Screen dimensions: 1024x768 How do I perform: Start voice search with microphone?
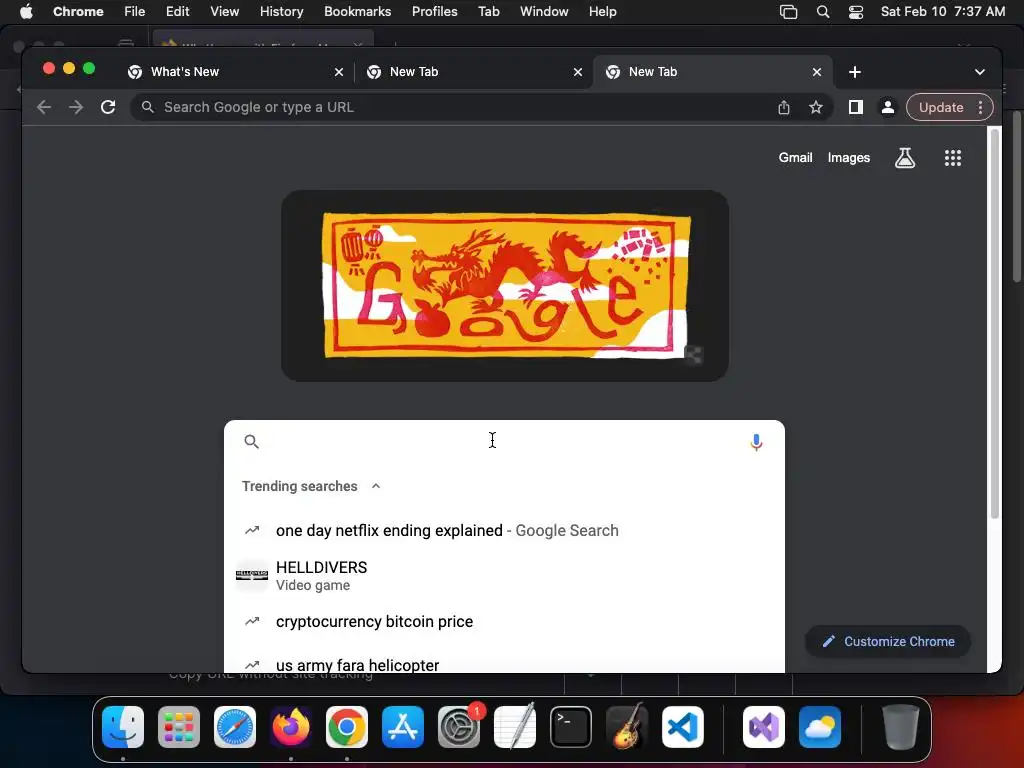click(756, 442)
